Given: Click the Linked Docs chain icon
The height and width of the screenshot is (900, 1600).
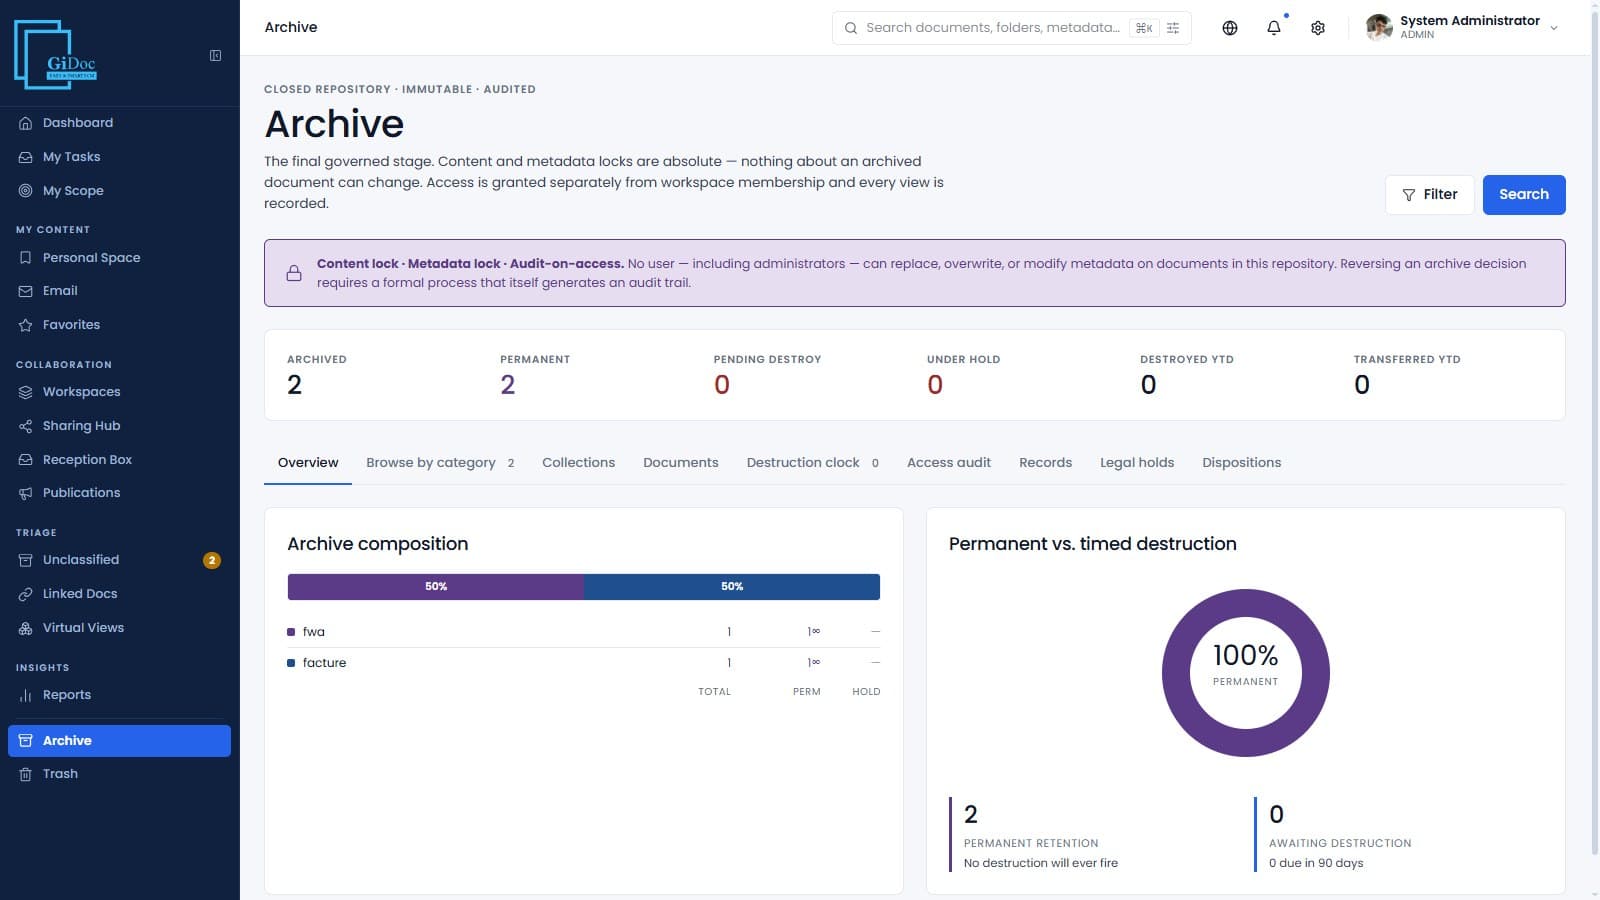Looking at the screenshot, I should 26,594.
